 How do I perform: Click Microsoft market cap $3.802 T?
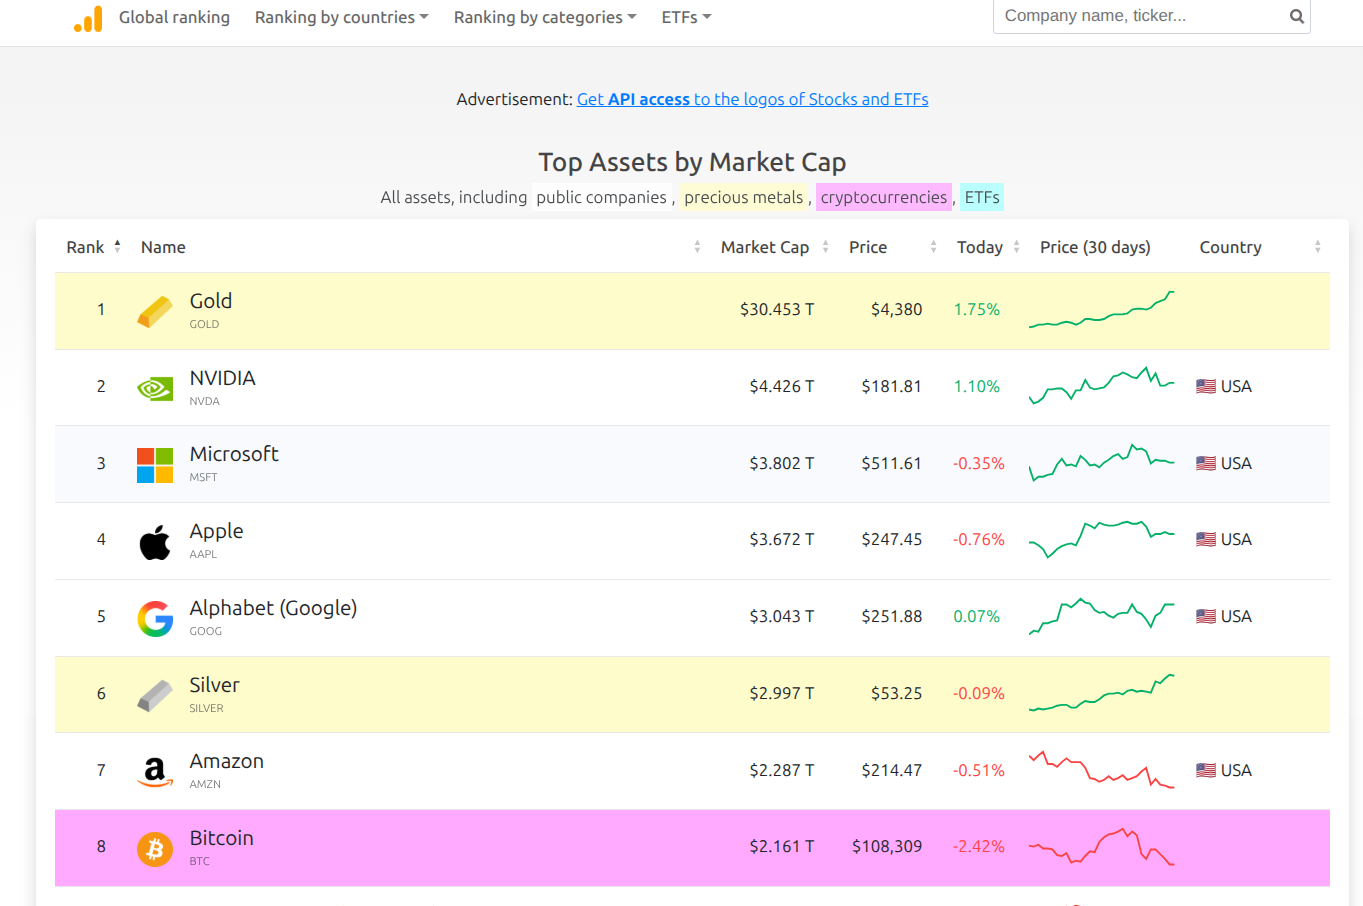(x=782, y=463)
